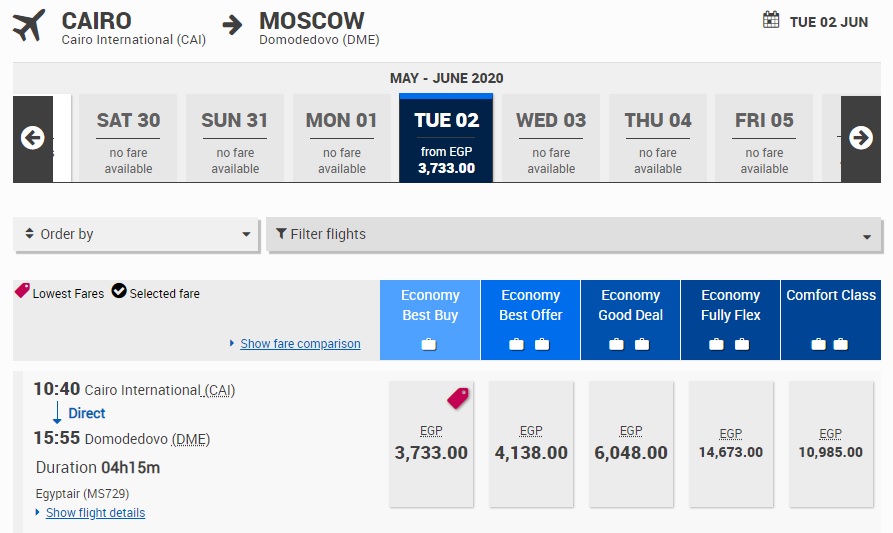The width and height of the screenshot is (893, 533).
Task: Choose the 6,048.00 Economy Good Deal fare
Action: (631, 444)
